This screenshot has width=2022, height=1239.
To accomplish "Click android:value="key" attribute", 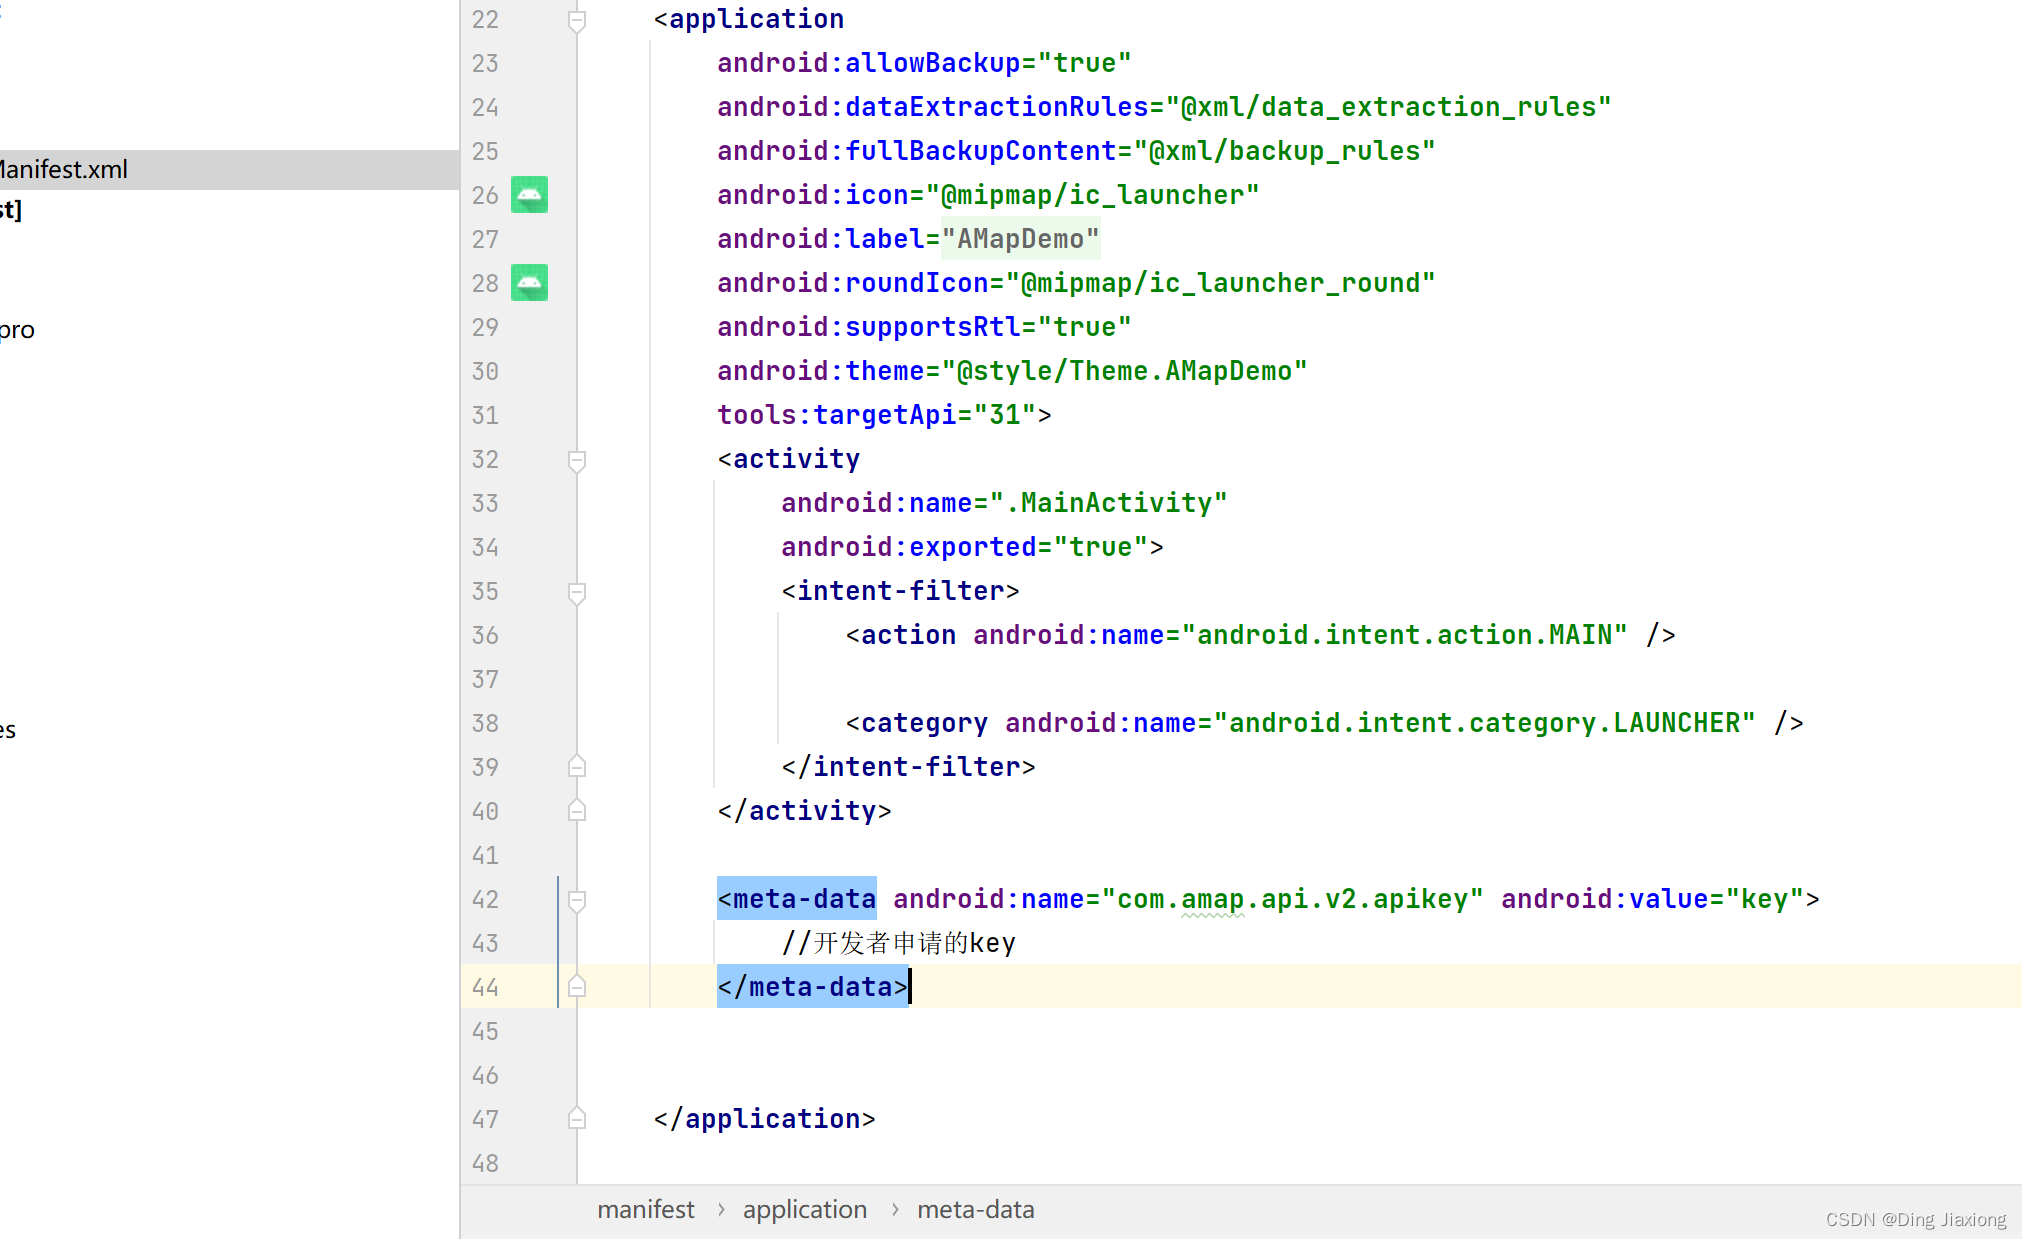I will [x=1653, y=899].
